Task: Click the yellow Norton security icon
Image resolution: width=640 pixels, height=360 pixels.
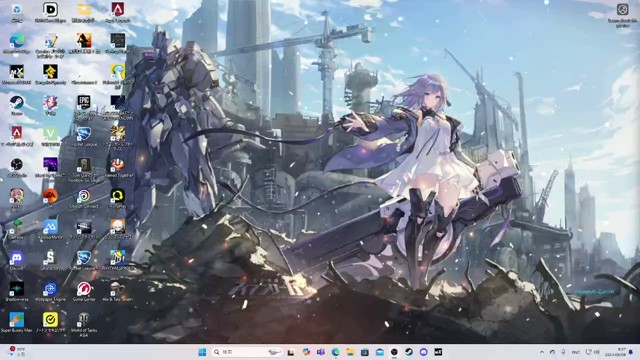Action: [x=50, y=322]
